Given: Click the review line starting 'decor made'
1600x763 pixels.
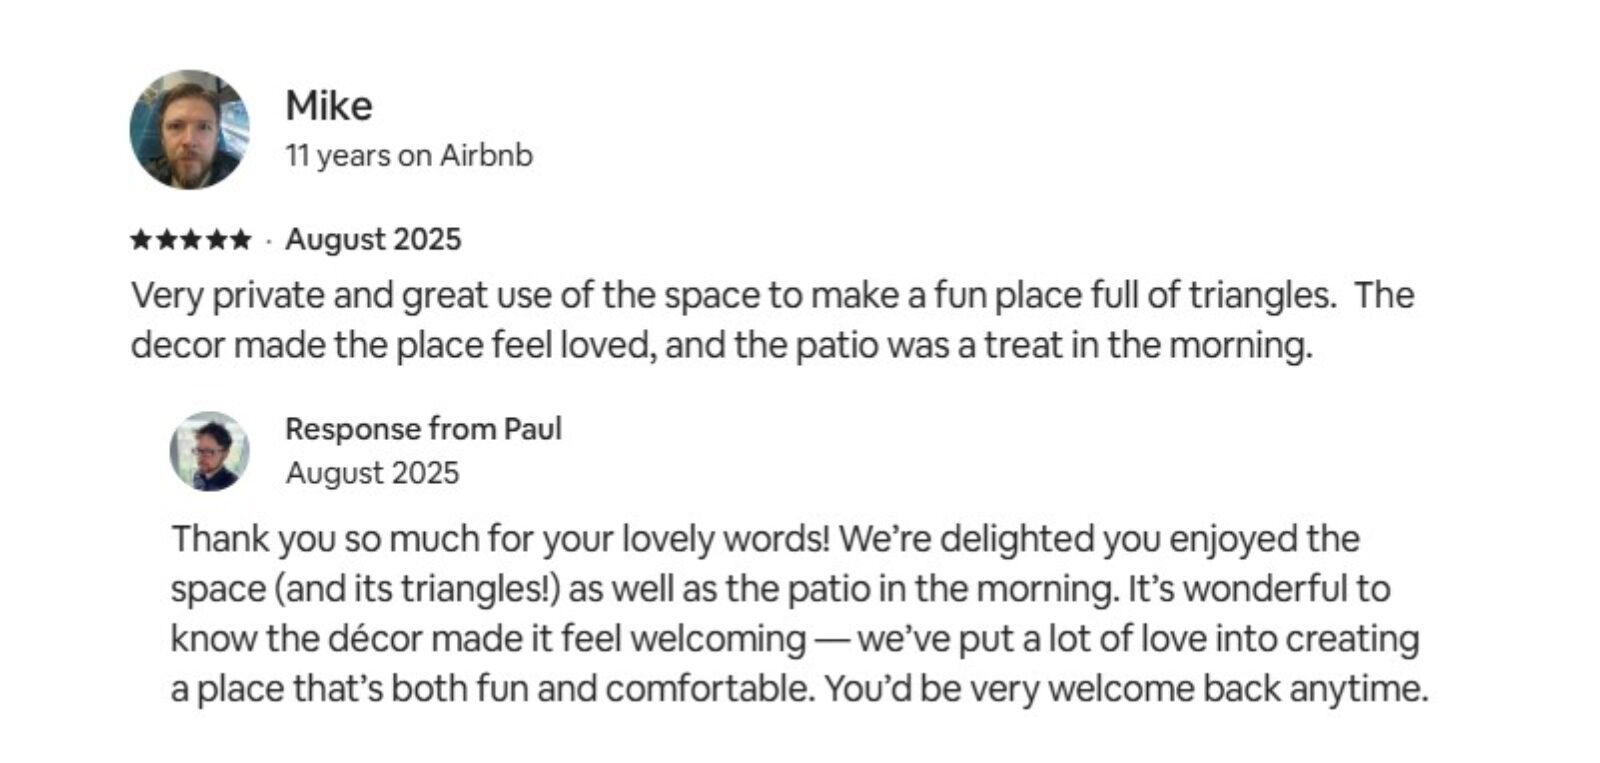Looking at the screenshot, I should pos(720,345).
